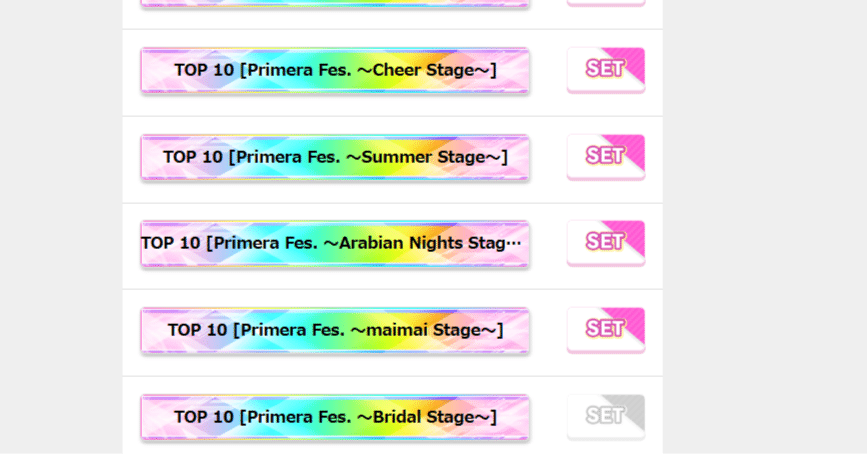Viewport: 867px width, 454px height.
Task: Click the partially visible SET button at top
Action: (605, 3)
